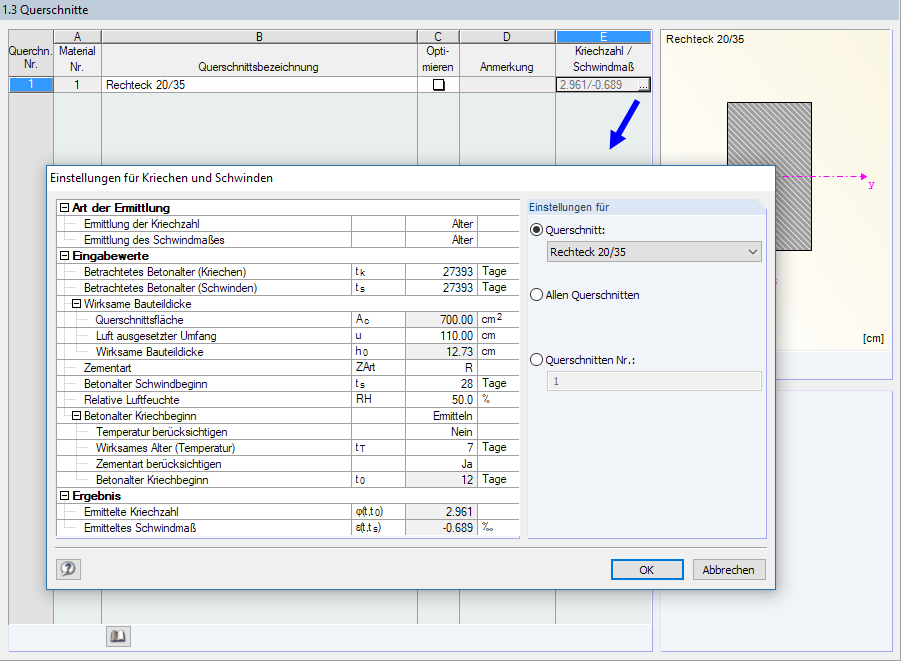Image resolution: width=901 pixels, height=661 pixels.
Task: Click the Ermittlung des Schwindmaßes value Alter
Action: tap(441, 240)
